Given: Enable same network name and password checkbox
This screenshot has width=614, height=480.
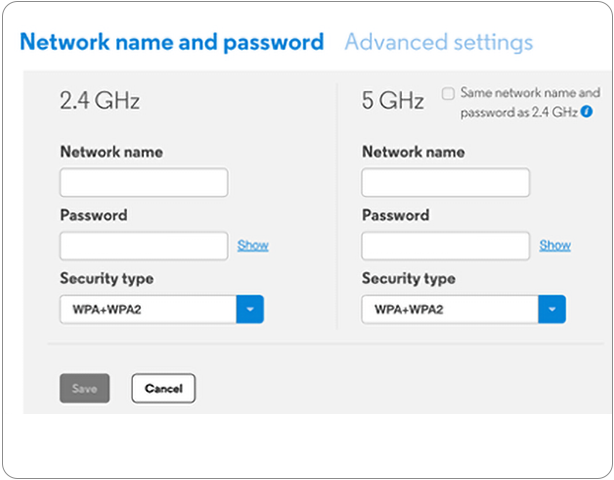Looking at the screenshot, I should click(x=448, y=94).
